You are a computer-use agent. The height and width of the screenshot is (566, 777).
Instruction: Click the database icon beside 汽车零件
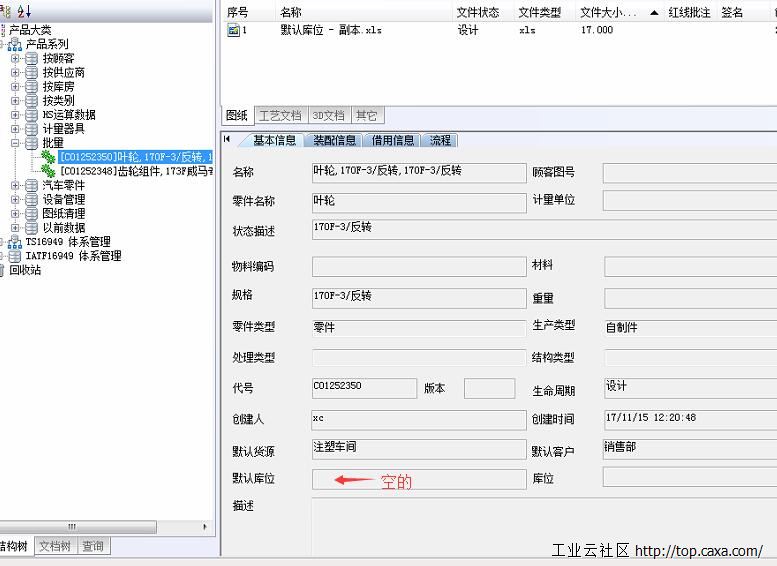pyautogui.click(x=32, y=186)
